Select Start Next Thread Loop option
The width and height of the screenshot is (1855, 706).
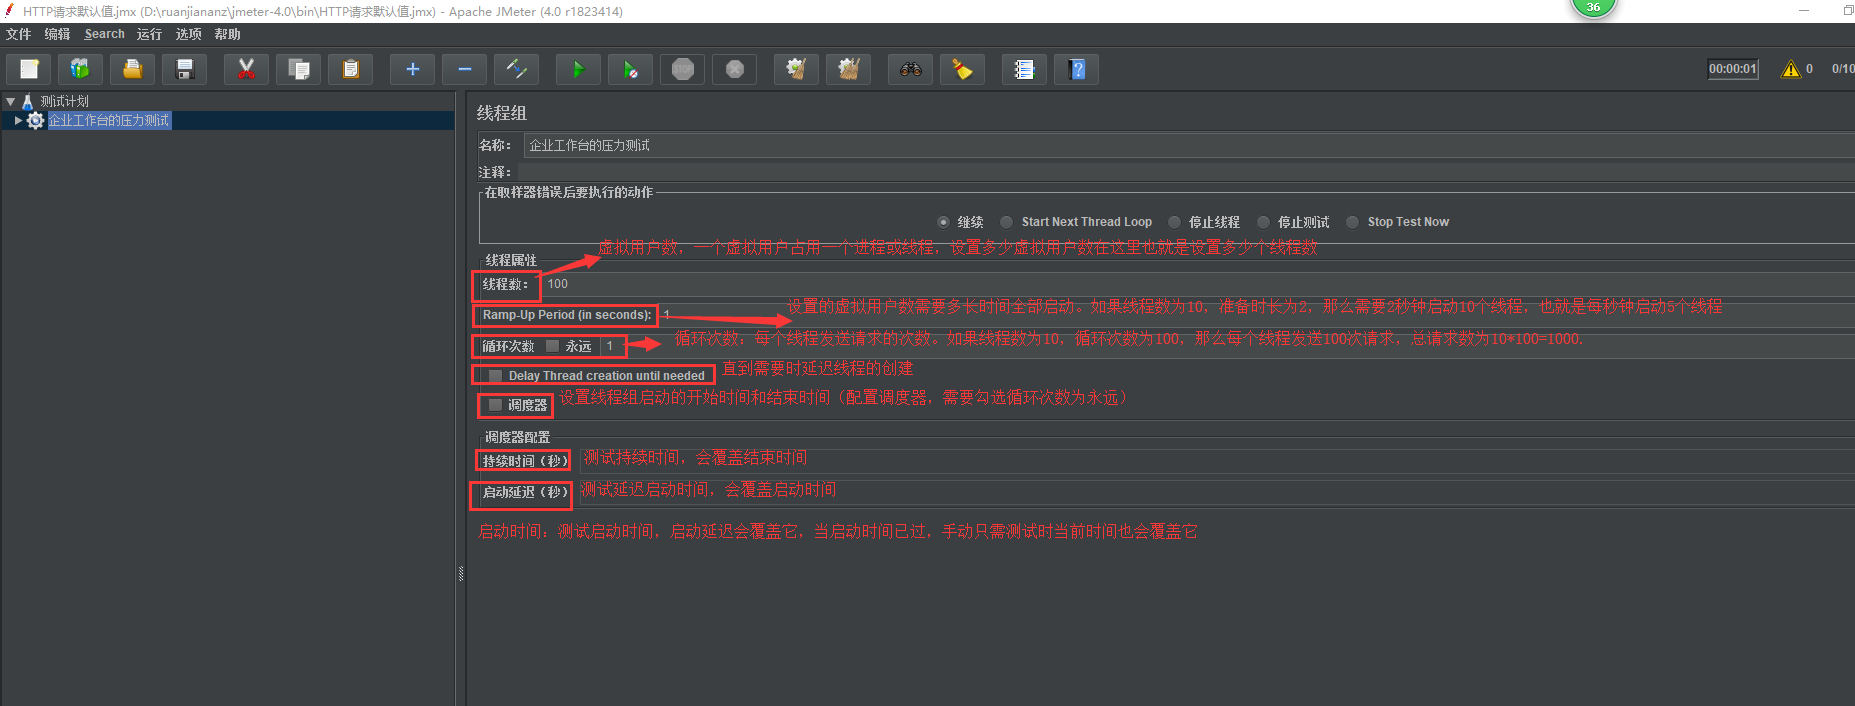coord(1007,222)
